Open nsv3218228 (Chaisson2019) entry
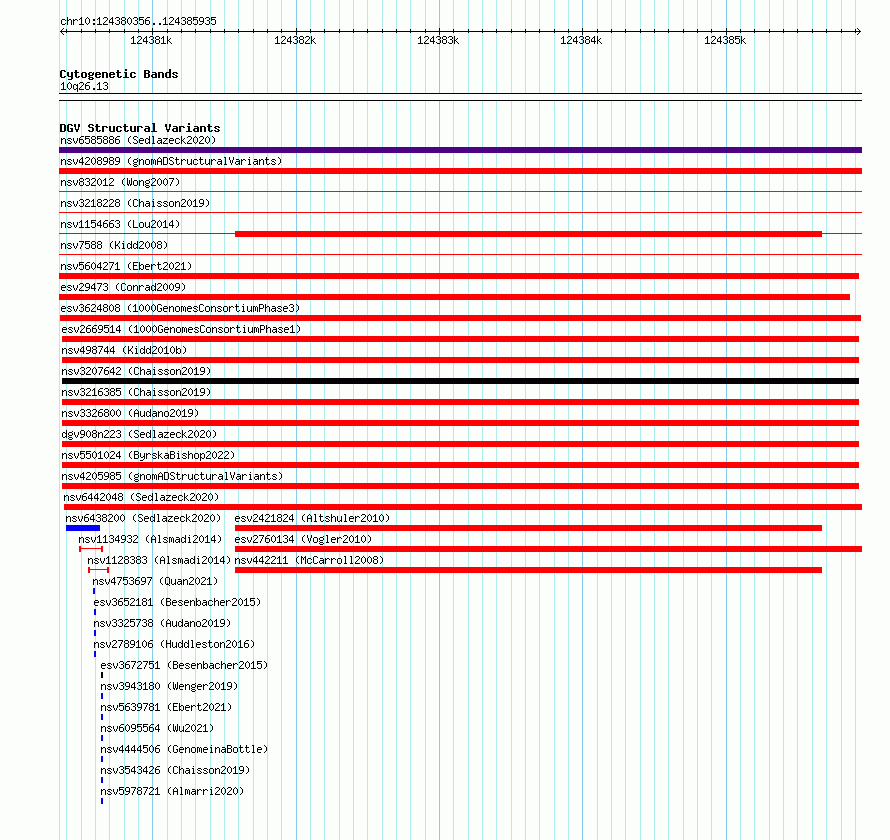The image size is (890, 840). (135, 203)
